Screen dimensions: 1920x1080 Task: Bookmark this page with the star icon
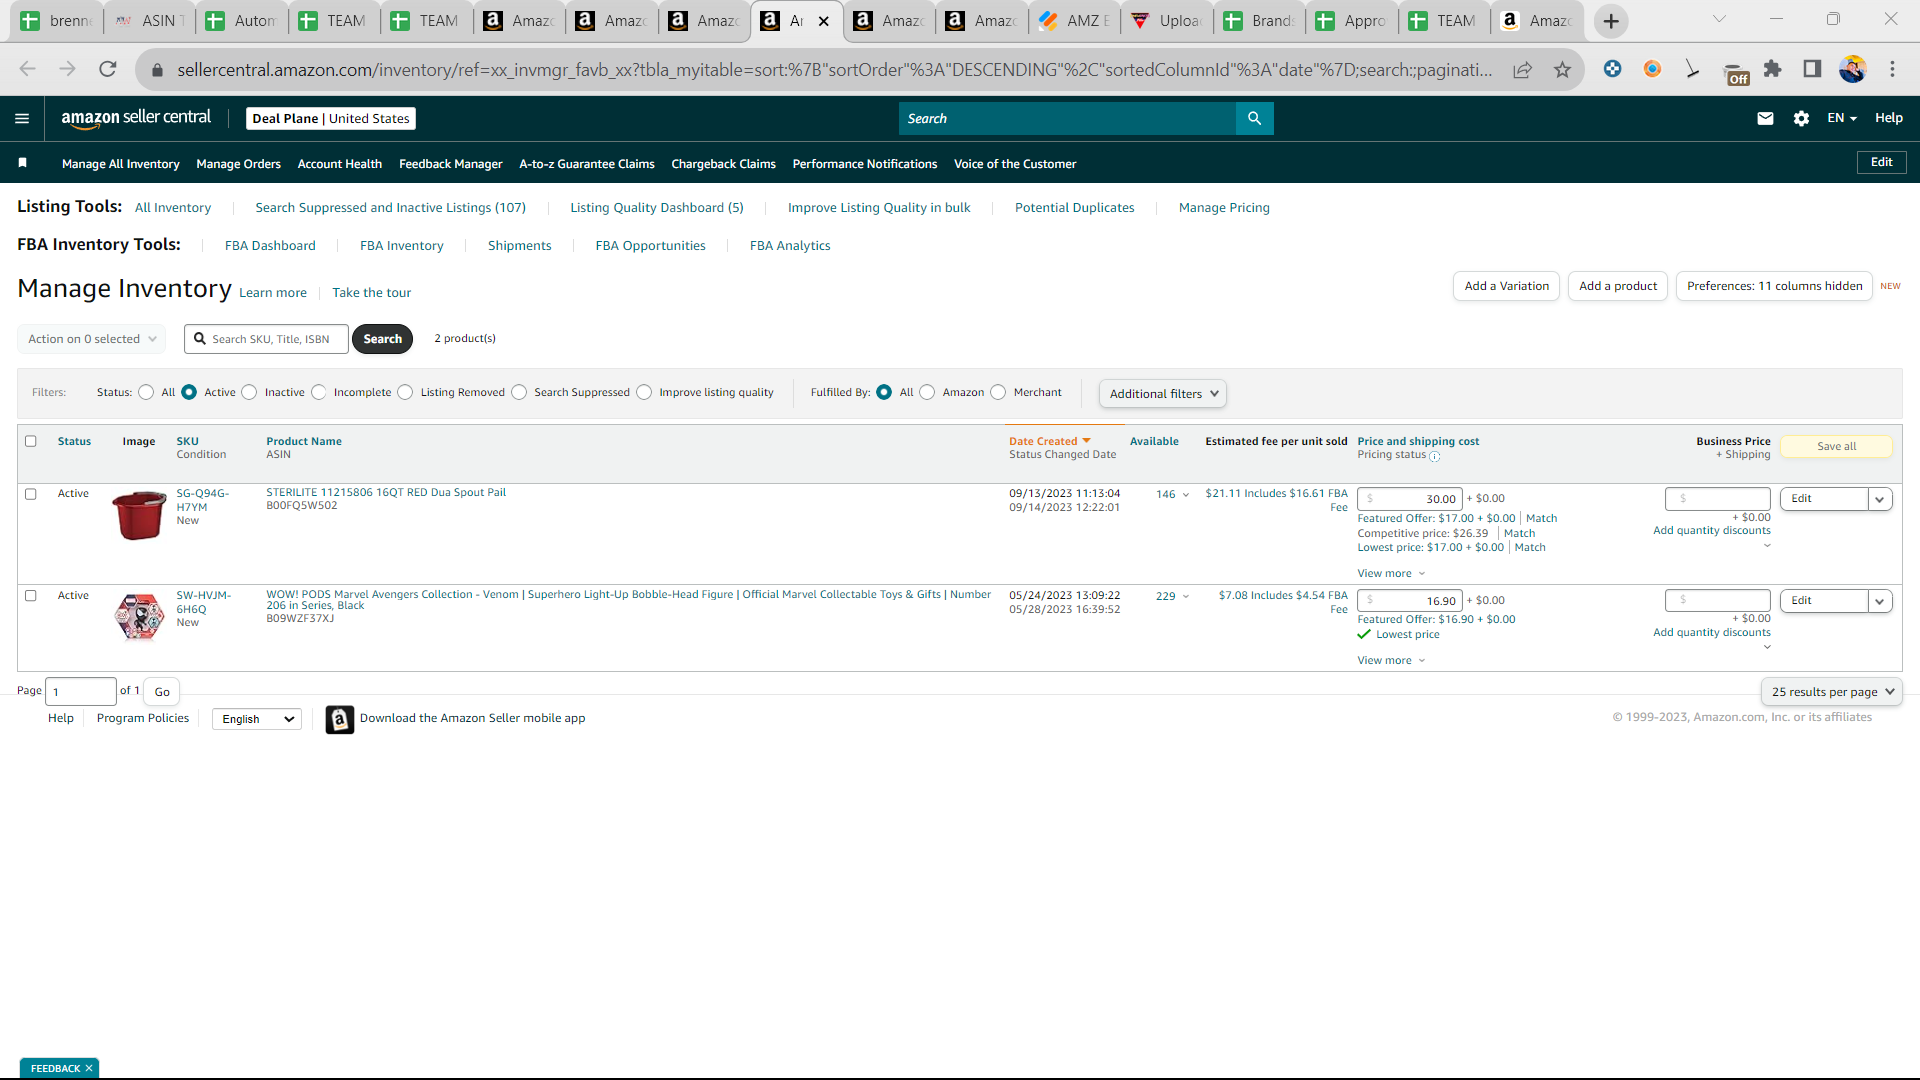1562,69
